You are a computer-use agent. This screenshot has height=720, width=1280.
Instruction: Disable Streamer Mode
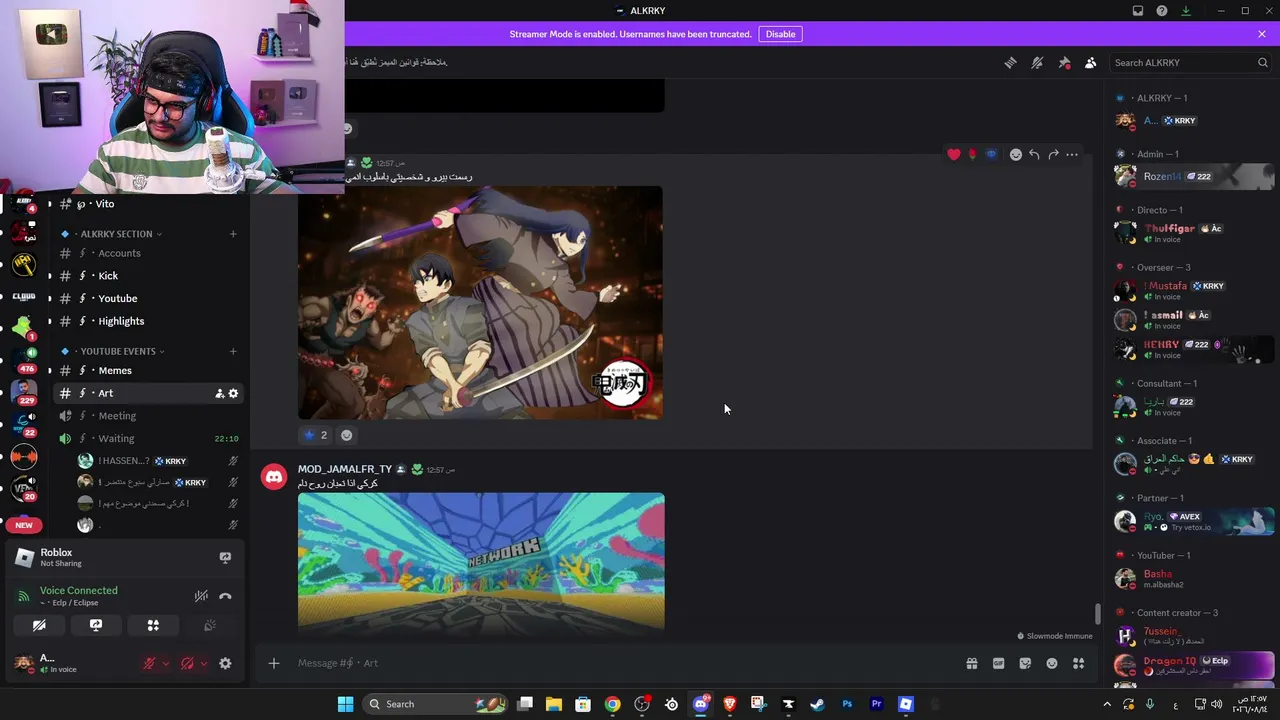(x=780, y=34)
